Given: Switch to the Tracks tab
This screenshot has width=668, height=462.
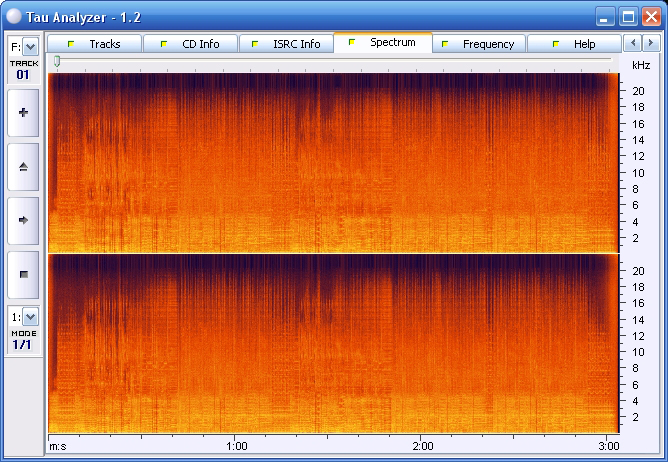Looking at the screenshot, I should (94, 44).
